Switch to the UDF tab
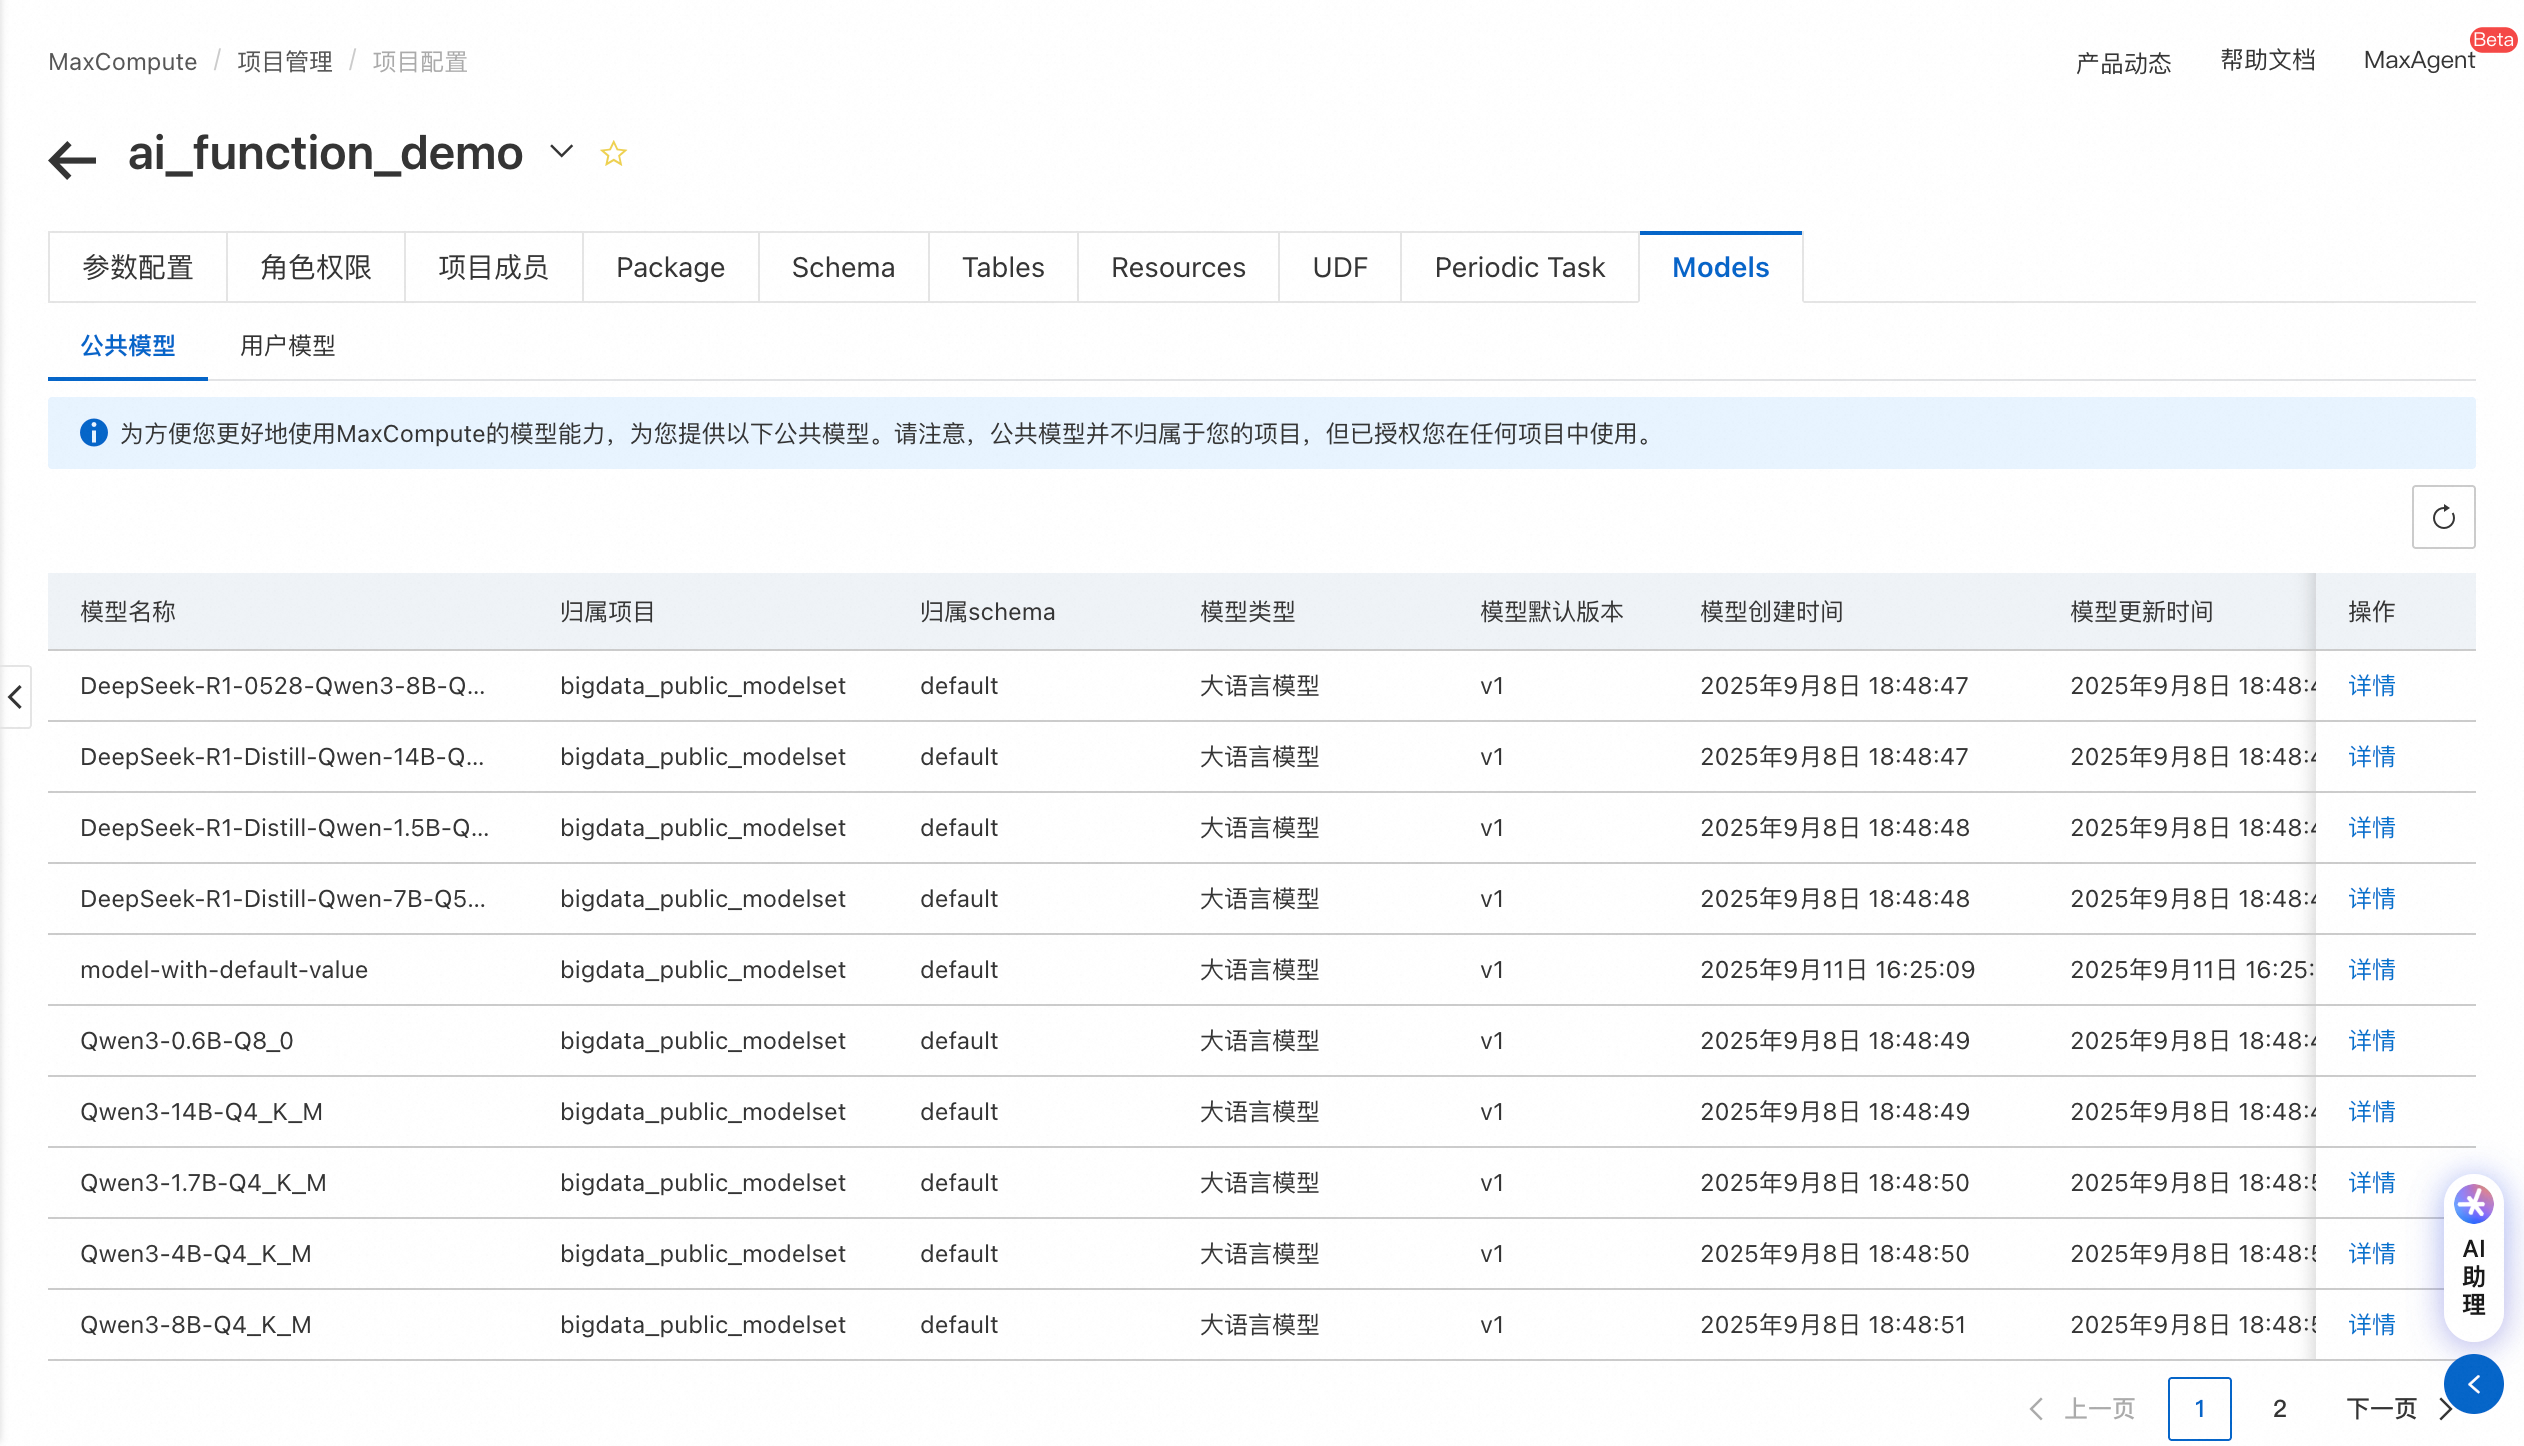Screen dimensions: 2524x1446 (1339, 267)
